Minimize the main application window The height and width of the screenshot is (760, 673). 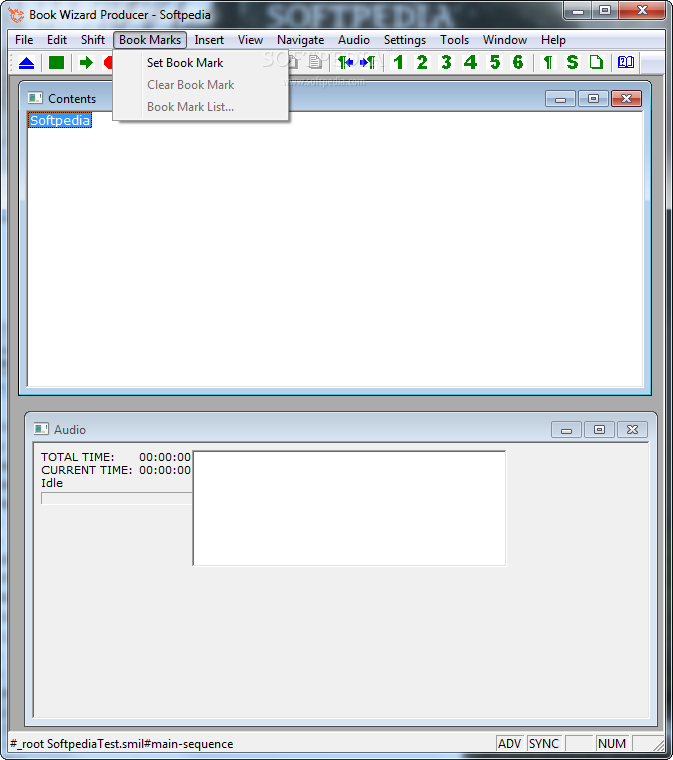(578, 11)
